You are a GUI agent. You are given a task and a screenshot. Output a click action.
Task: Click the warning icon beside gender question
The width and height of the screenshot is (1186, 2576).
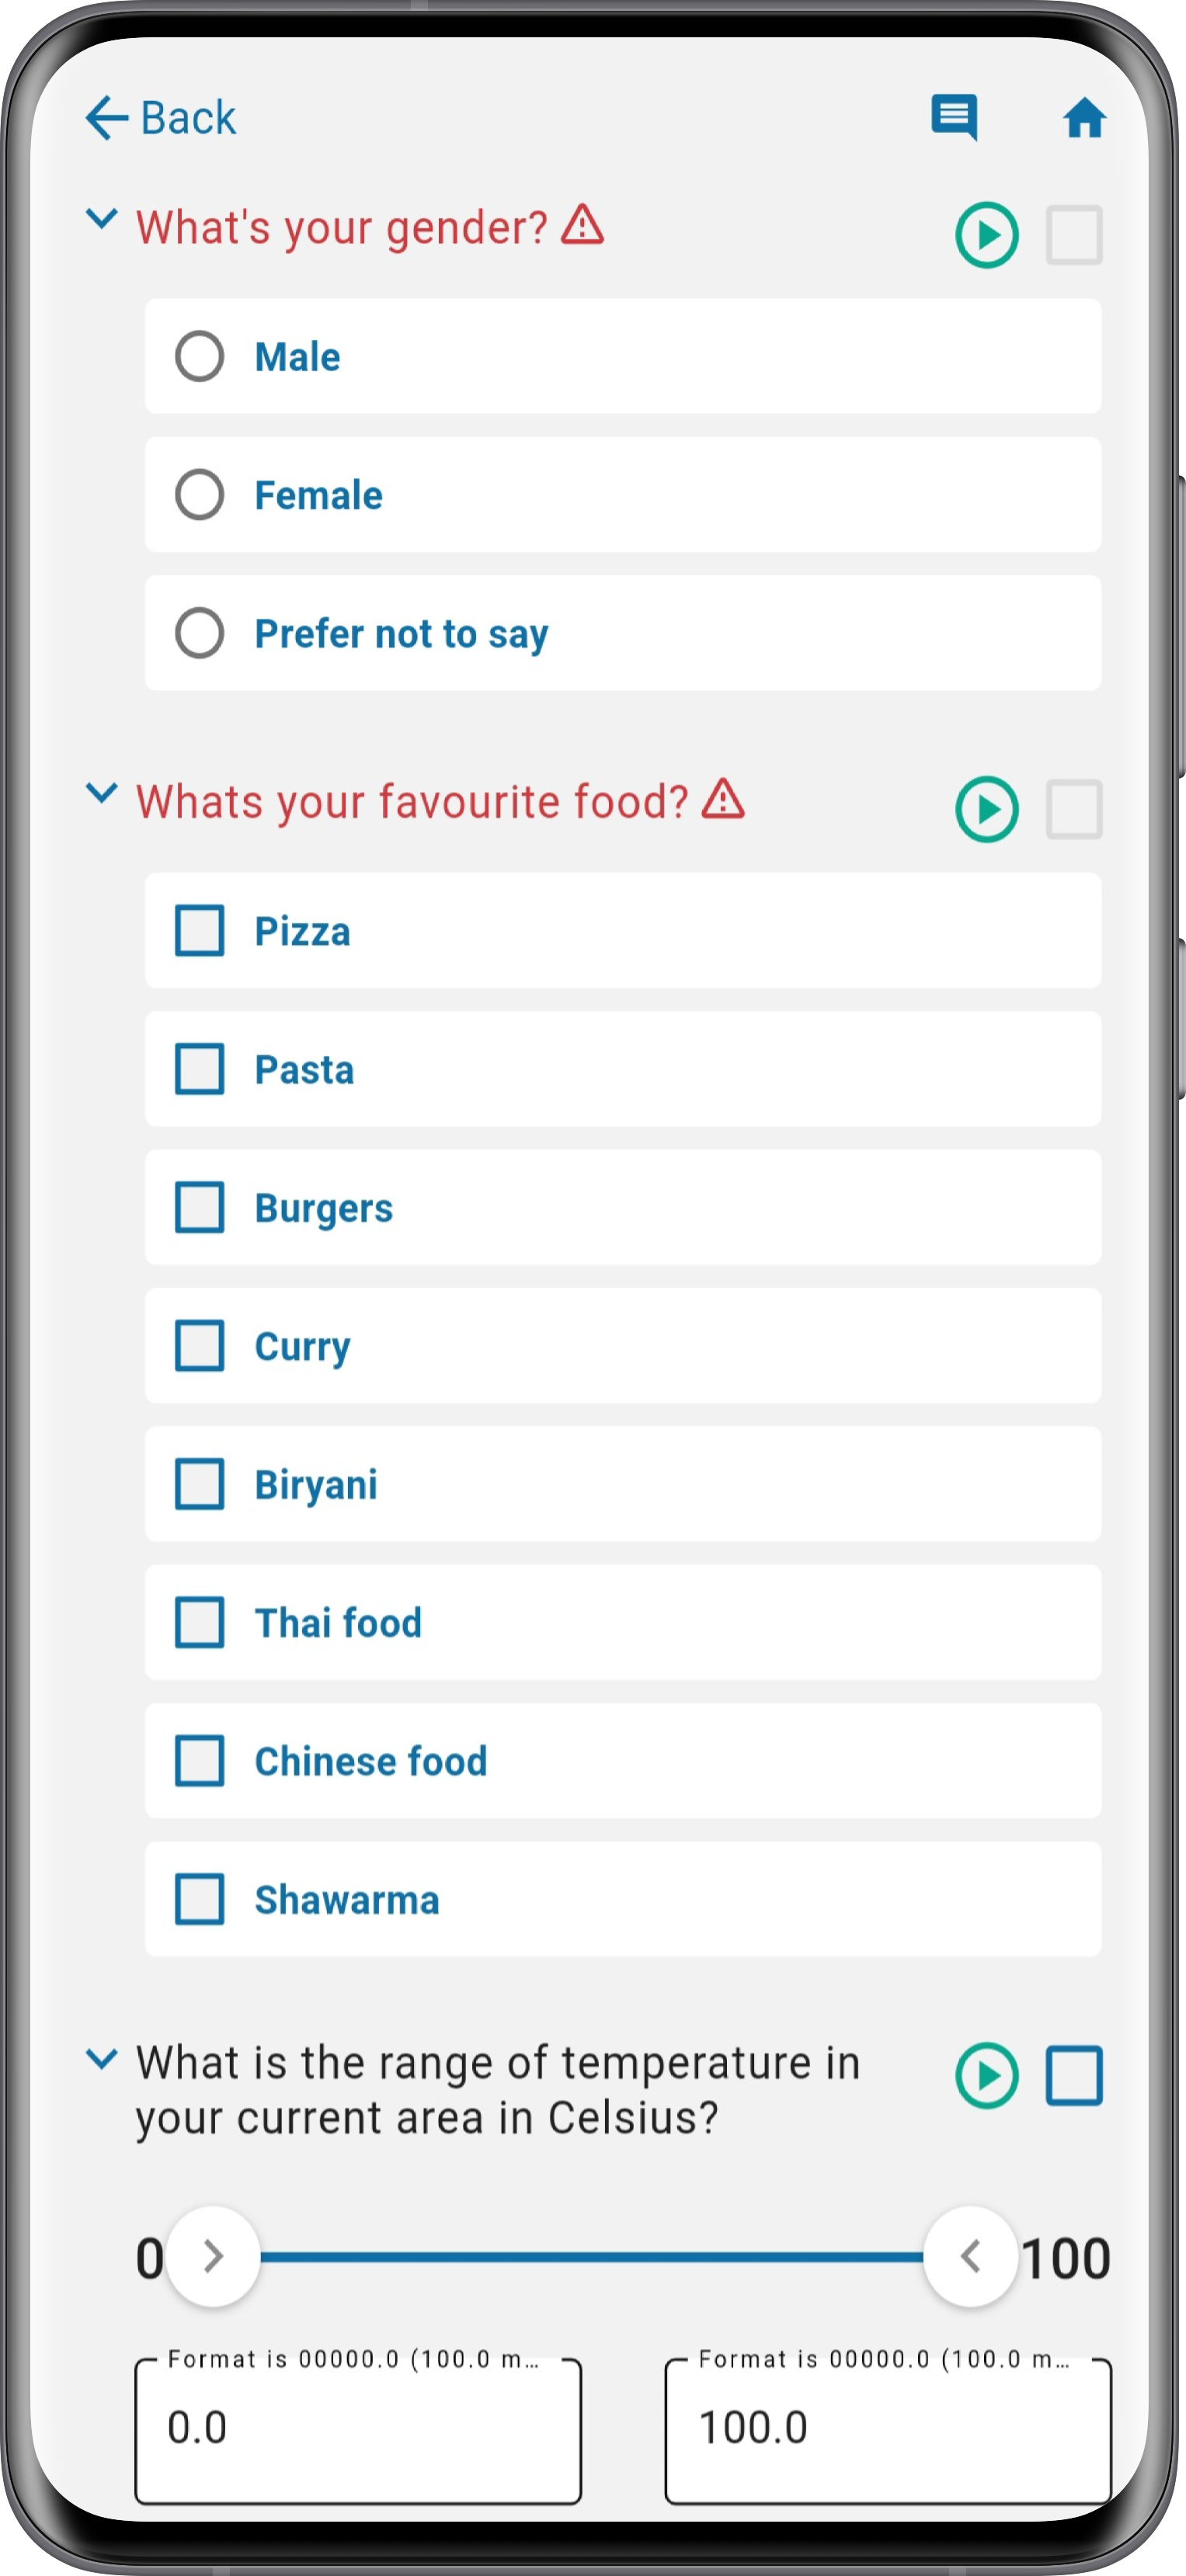582,225
